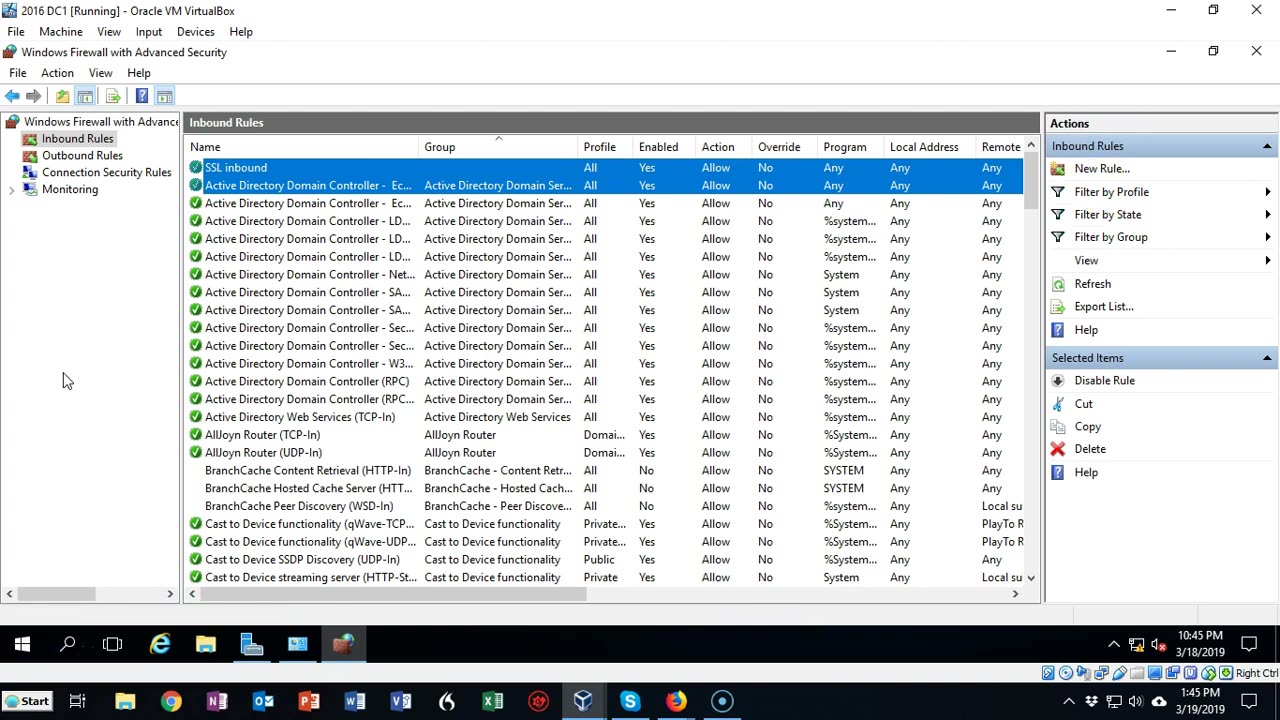The image size is (1280, 720).
Task: Click the VM Windows Start button
Action: (22, 645)
